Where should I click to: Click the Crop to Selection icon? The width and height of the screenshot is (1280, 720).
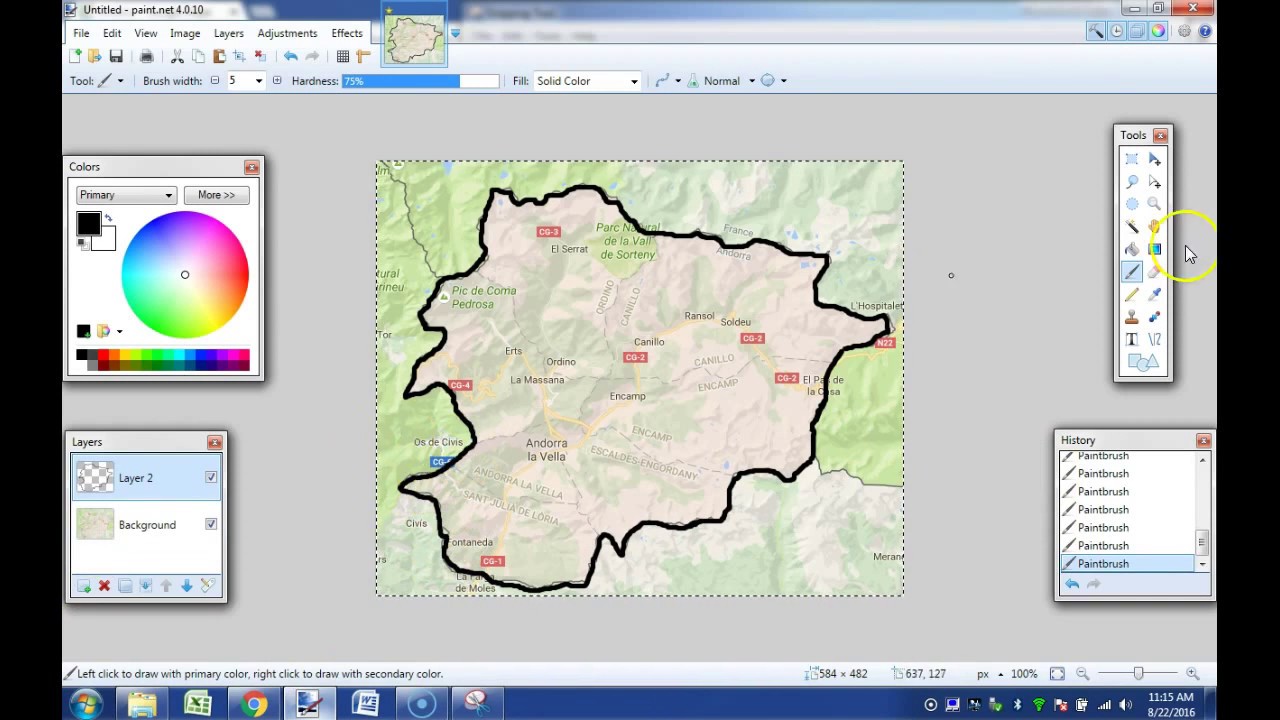[x=240, y=57]
